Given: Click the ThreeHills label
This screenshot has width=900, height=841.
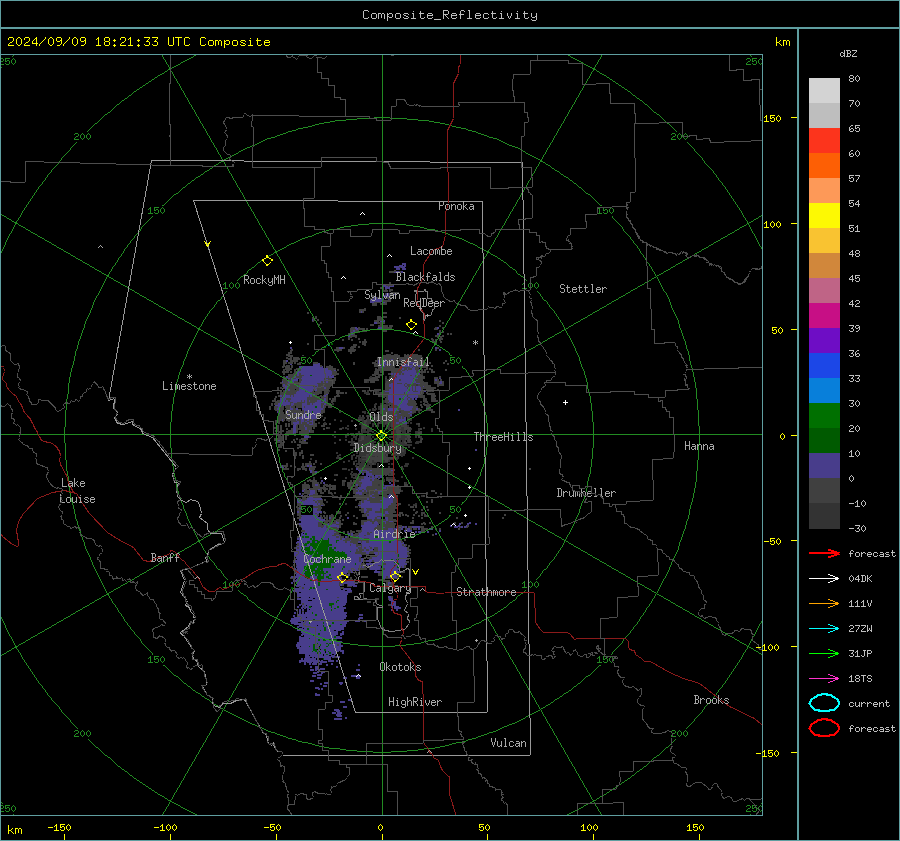Looking at the screenshot, I should coord(503,437).
